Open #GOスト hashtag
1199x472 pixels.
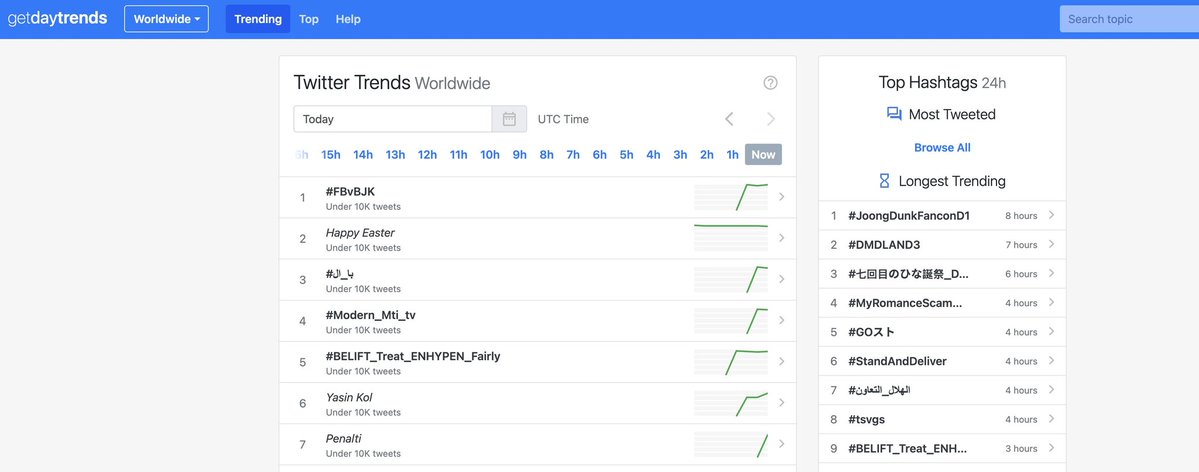[872, 332]
